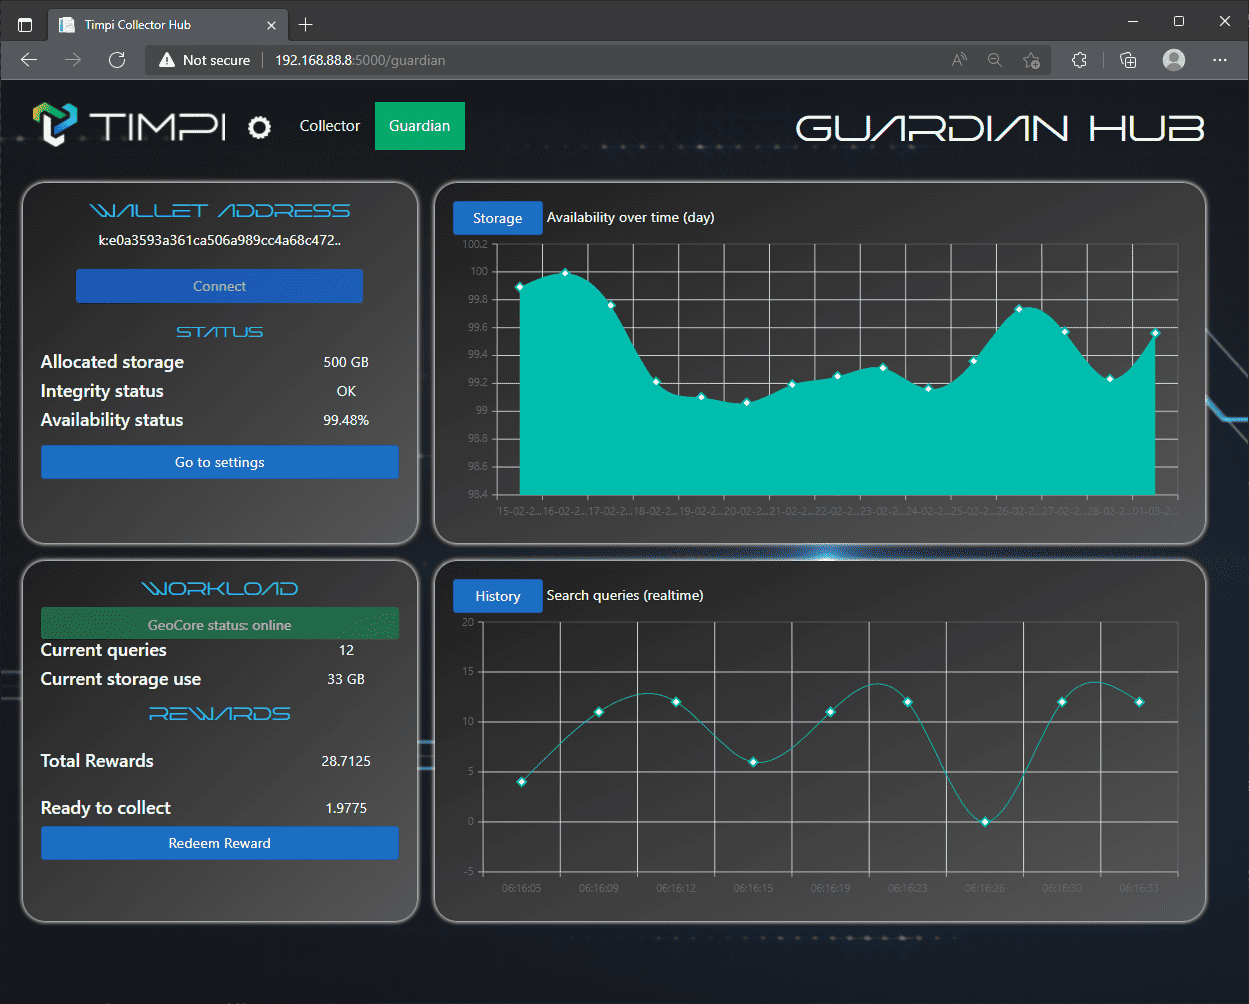This screenshot has height=1004, width=1249.
Task: Click the Availability over time (day) label
Action: (631, 217)
